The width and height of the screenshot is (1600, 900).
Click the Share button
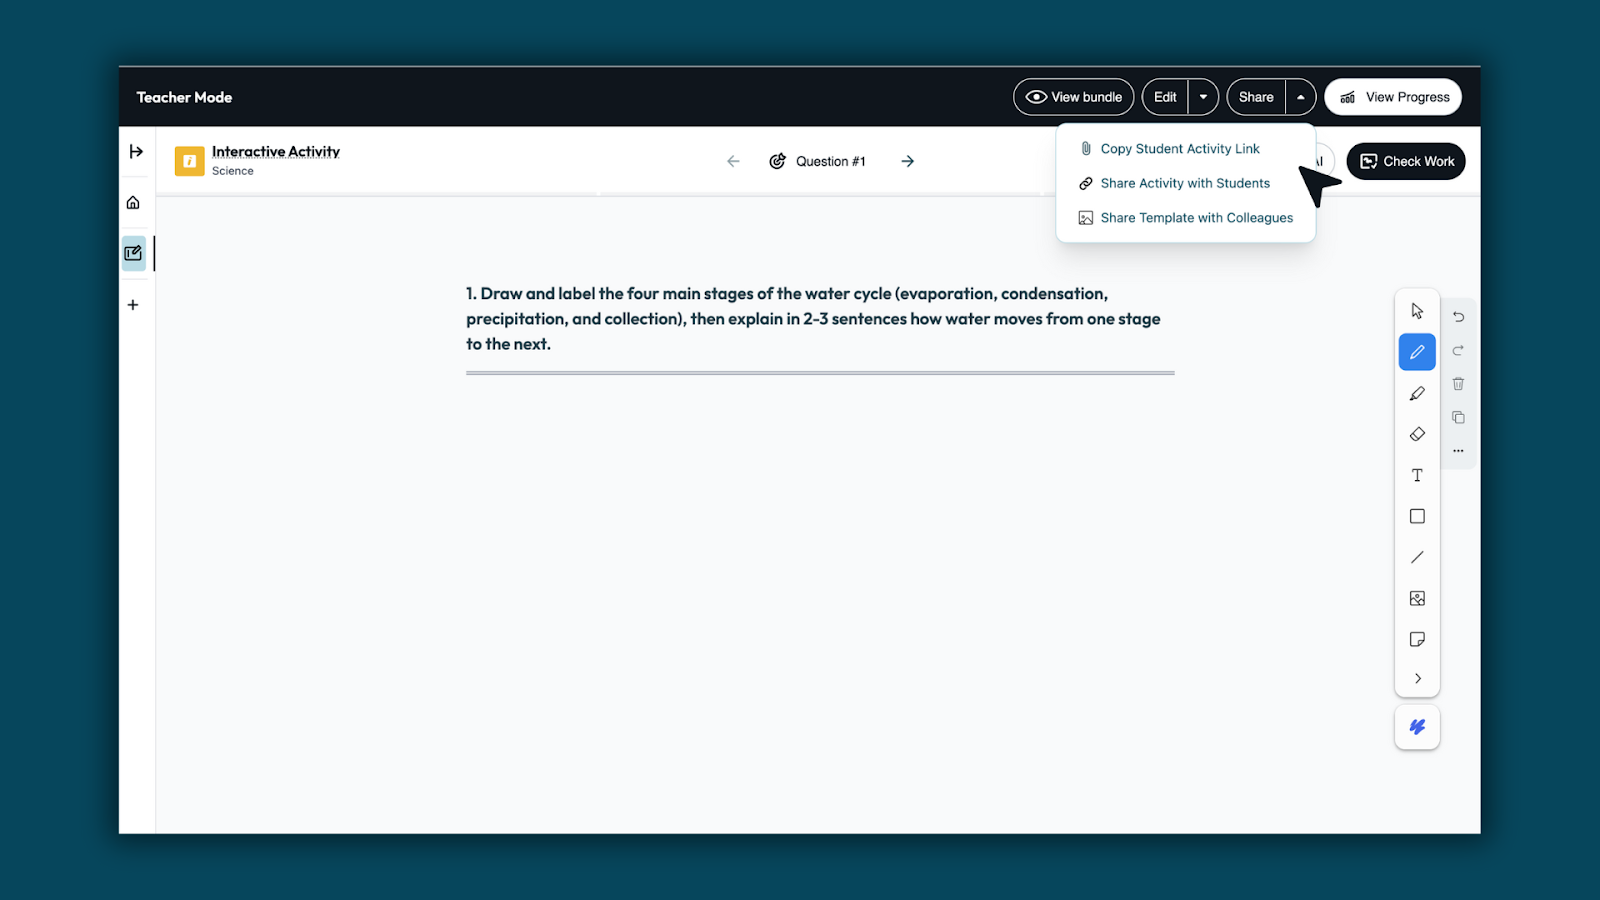[x=1256, y=97]
